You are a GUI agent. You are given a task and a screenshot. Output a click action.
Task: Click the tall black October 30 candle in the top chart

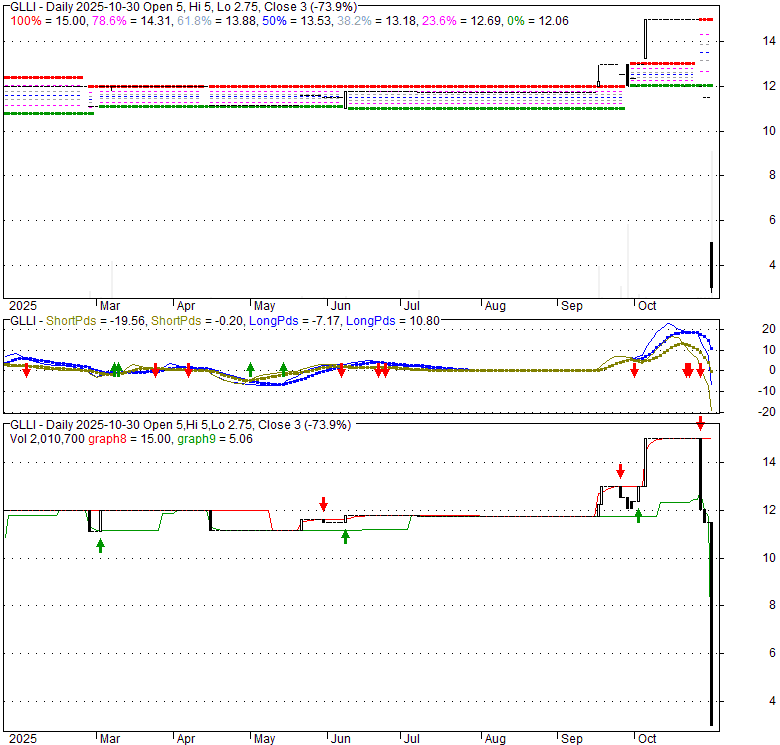pos(712,266)
